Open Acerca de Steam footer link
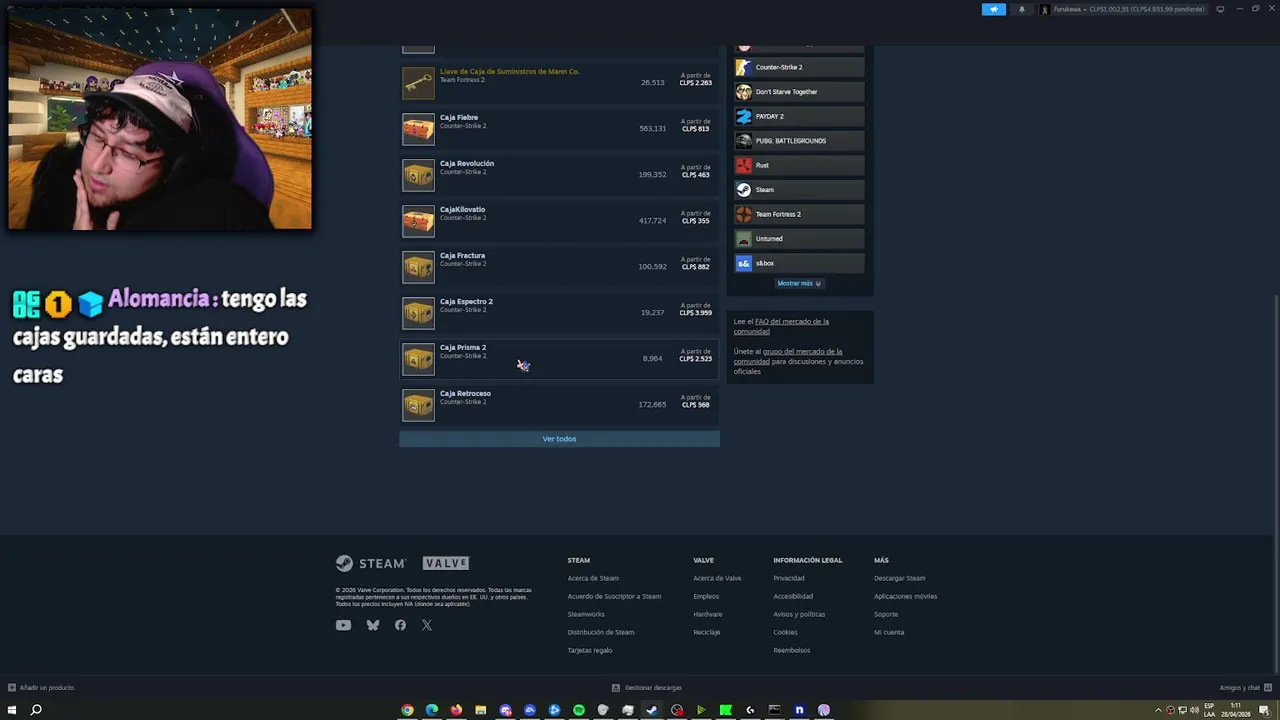Viewport: 1280px width, 720px height. [593, 578]
